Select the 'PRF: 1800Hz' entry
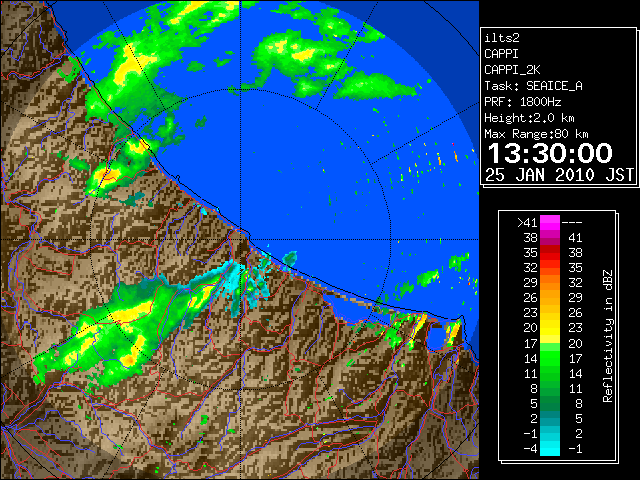Screen dimensions: 640x480 coord(523,102)
